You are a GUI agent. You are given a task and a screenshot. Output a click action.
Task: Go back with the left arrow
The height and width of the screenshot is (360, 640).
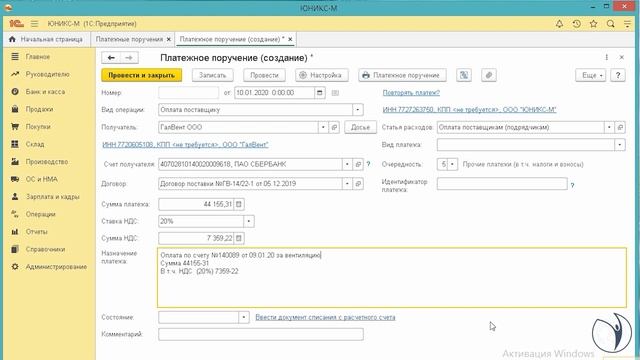point(111,58)
